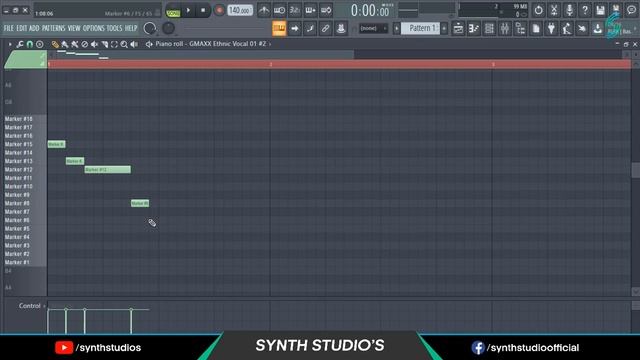This screenshot has width=640, height=360.
Task: Open the help question mark
Action: [585, 10]
